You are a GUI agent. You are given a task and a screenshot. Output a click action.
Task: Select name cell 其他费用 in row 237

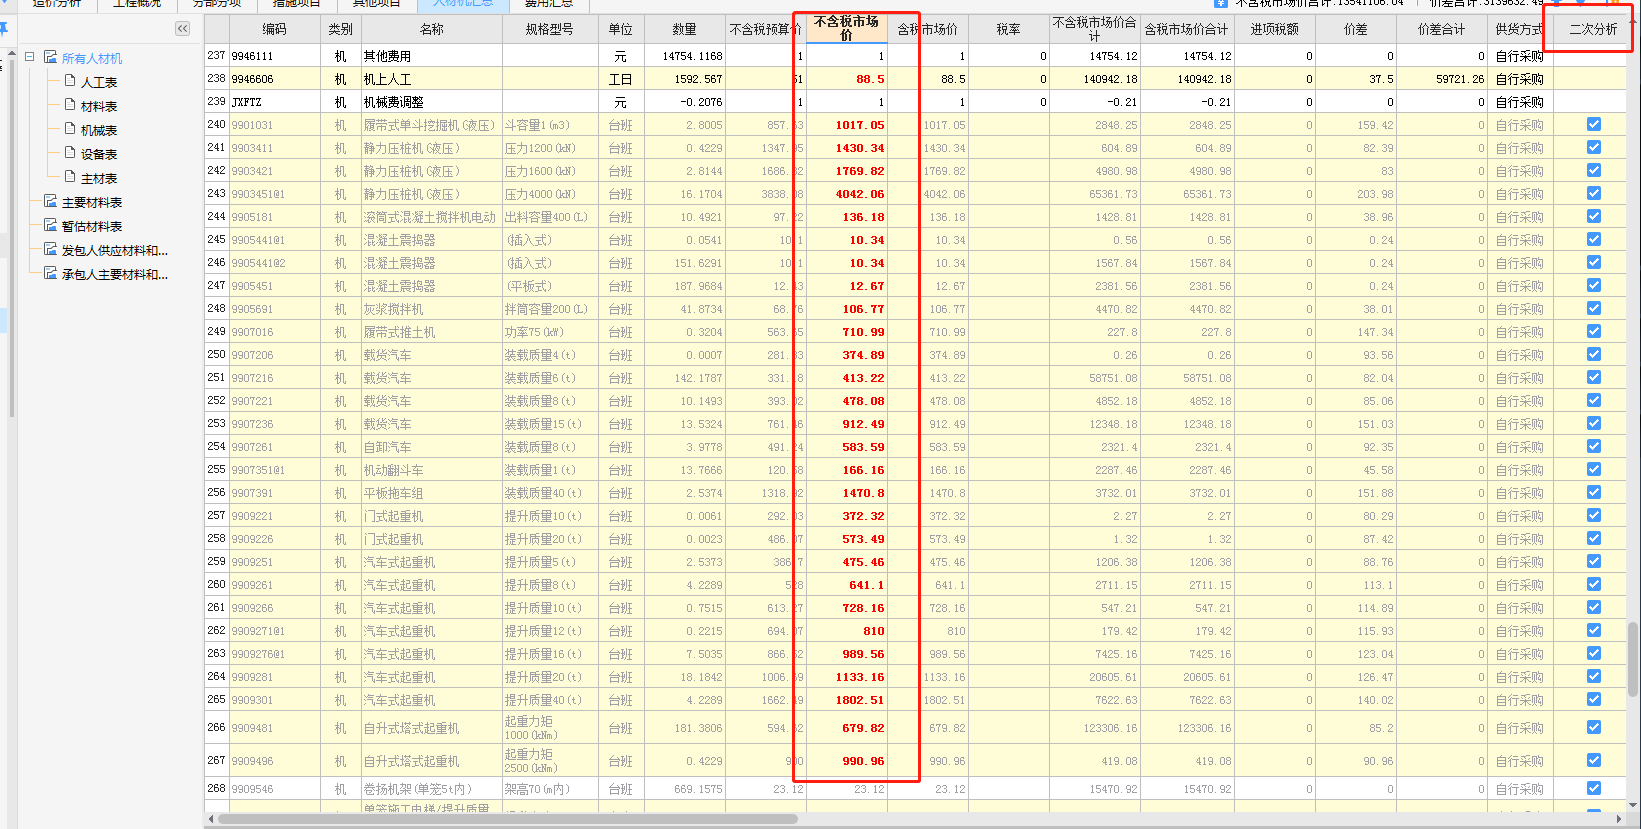click(x=432, y=56)
